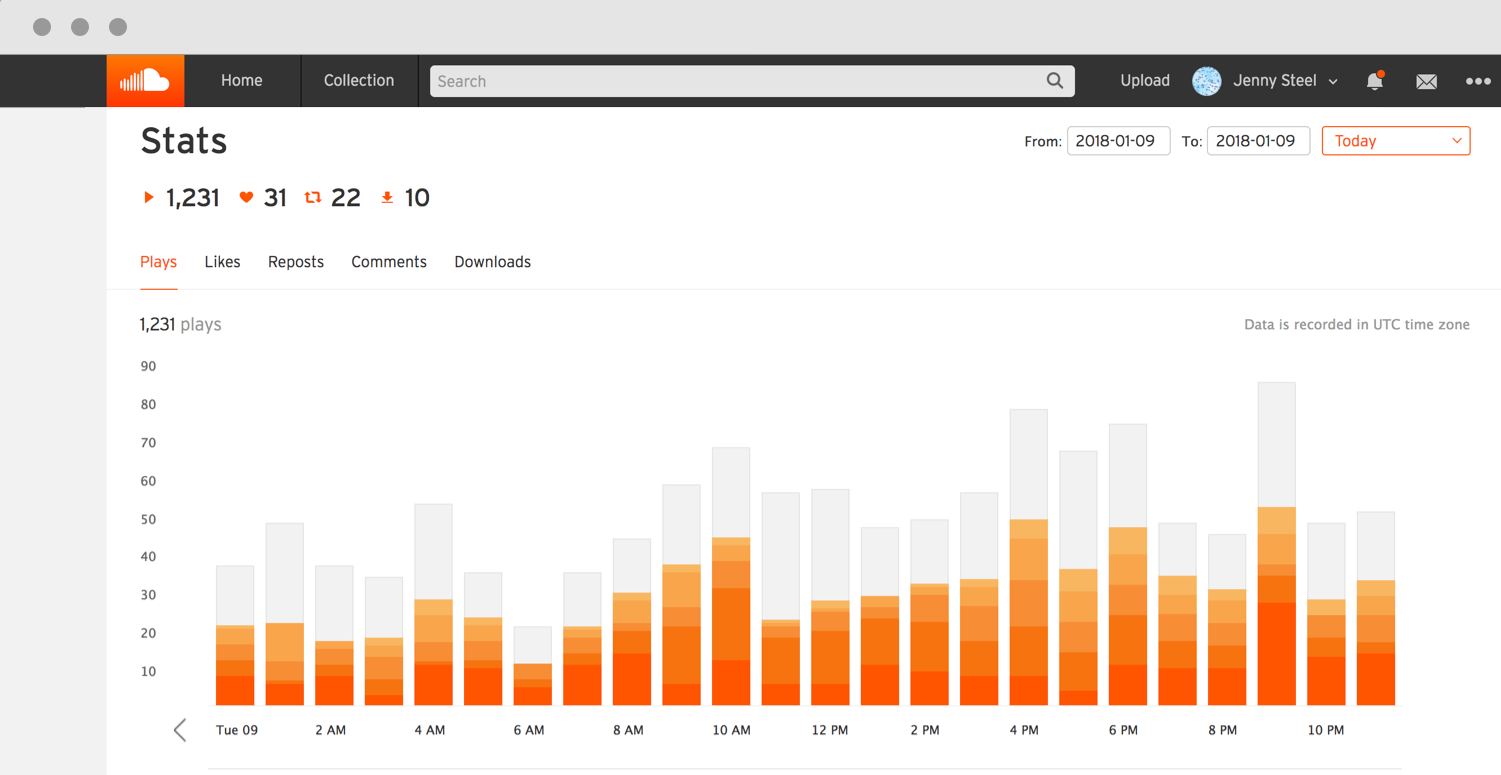Expand the Today date range dropdown

[1395, 141]
